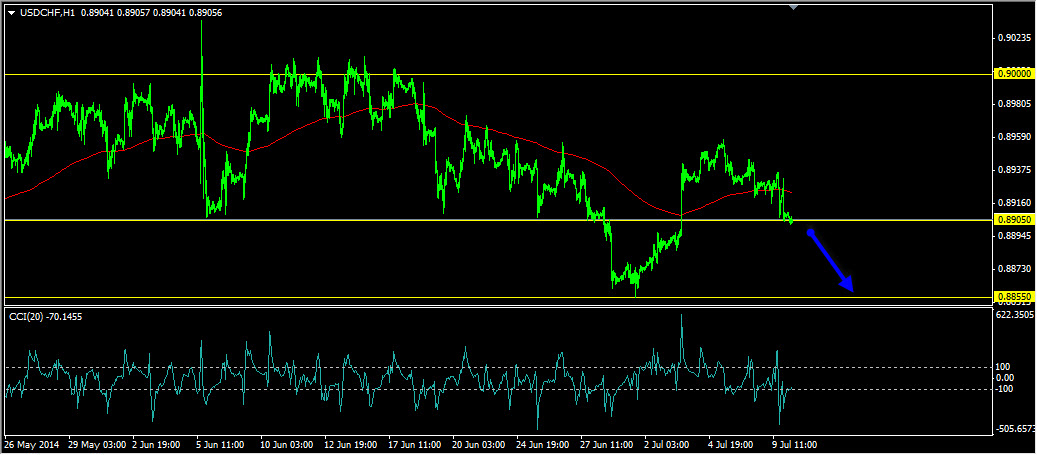The width and height of the screenshot is (1037, 455).
Task: Click the 12 Jun 19:00 time label
Action: pos(352,444)
